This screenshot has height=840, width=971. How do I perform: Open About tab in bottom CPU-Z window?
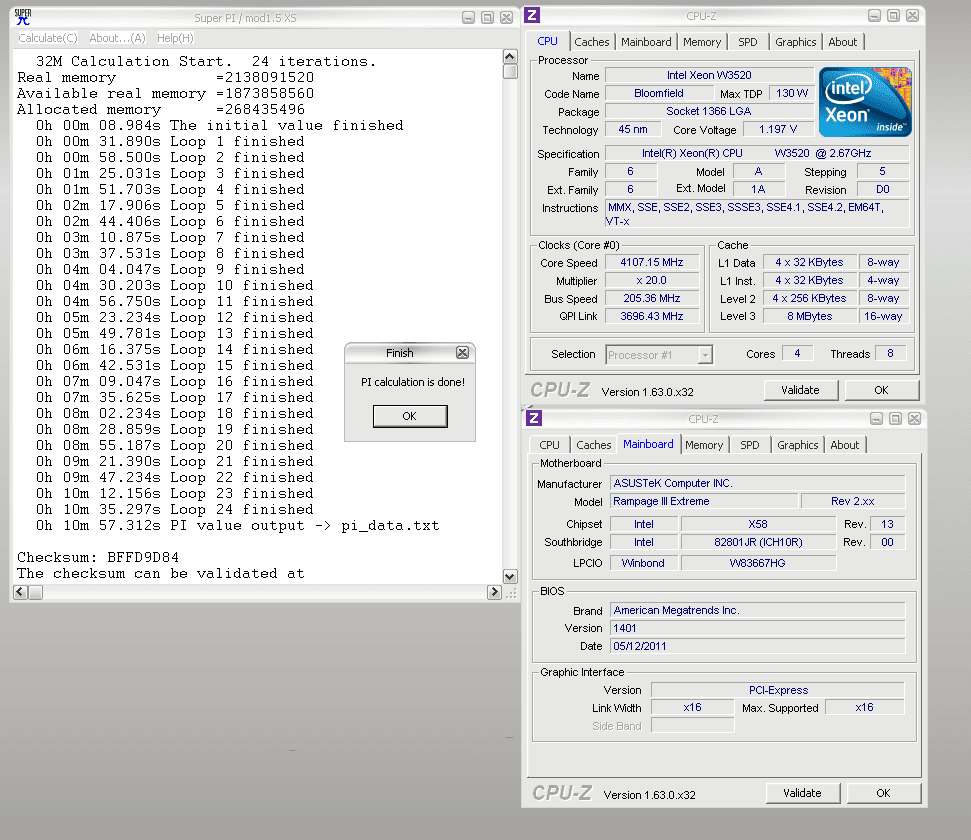pos(845,445)
